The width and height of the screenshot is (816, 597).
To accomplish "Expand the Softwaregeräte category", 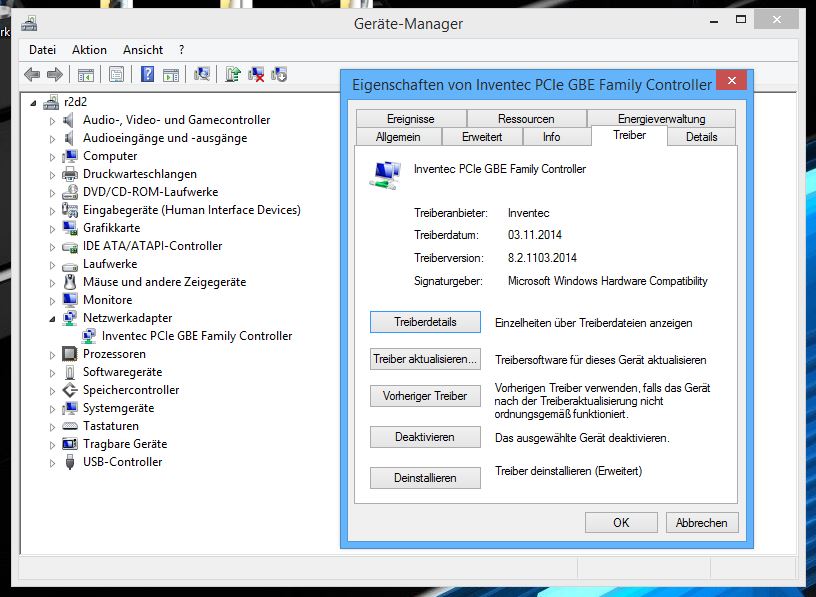I will click(52, 373).
